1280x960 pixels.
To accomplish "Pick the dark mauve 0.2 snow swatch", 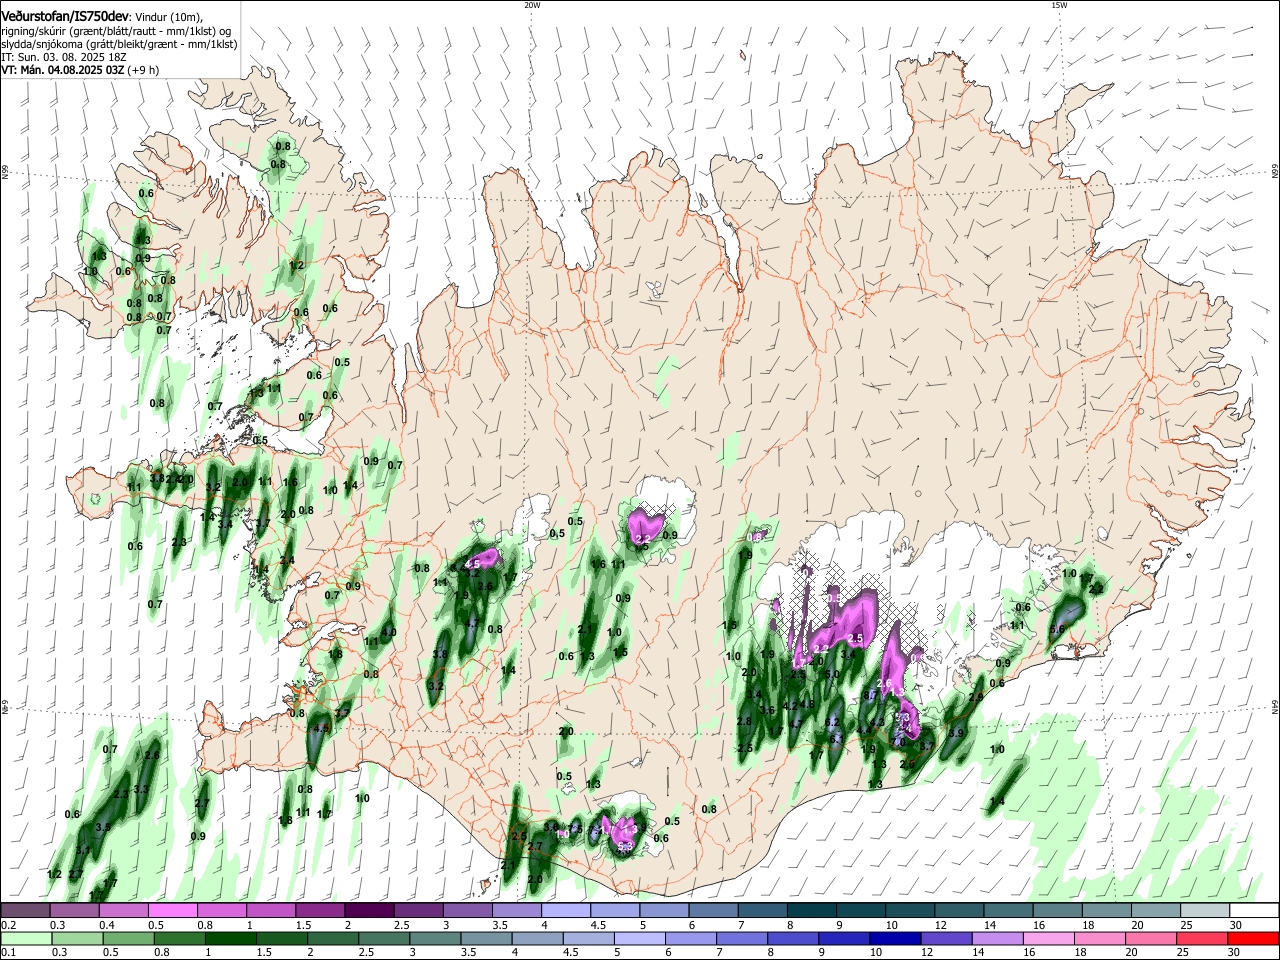I will pos(25,910).
